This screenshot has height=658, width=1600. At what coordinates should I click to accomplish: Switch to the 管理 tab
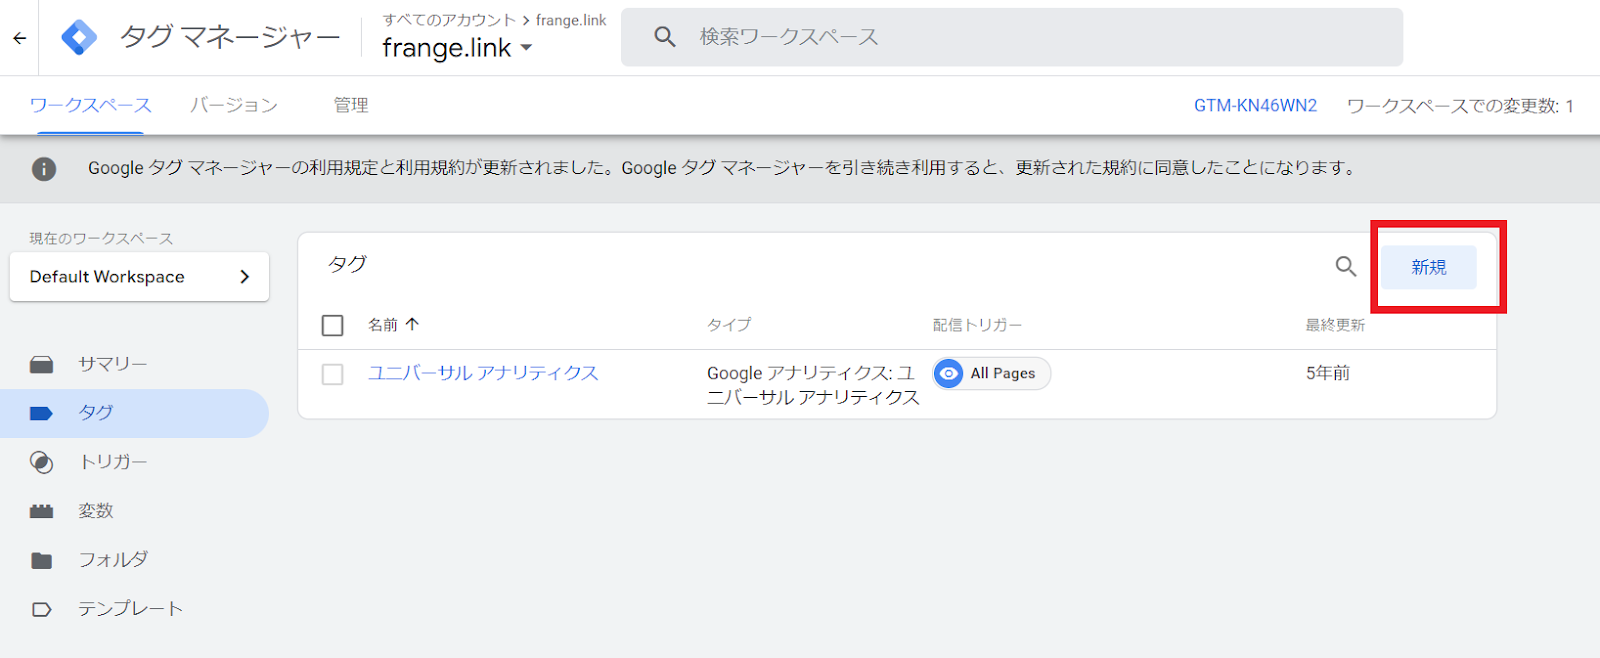(351, 105)
